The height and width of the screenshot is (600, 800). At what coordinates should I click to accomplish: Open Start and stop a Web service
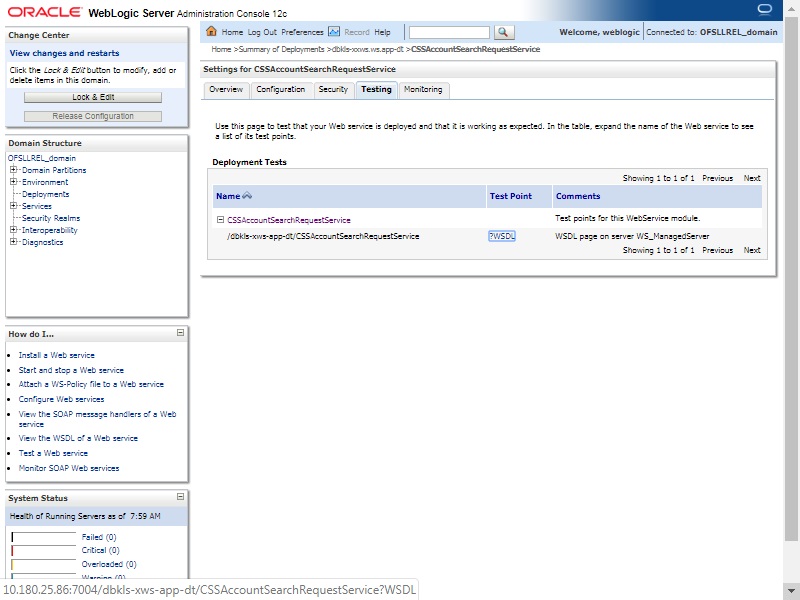[x=71, y=370]
